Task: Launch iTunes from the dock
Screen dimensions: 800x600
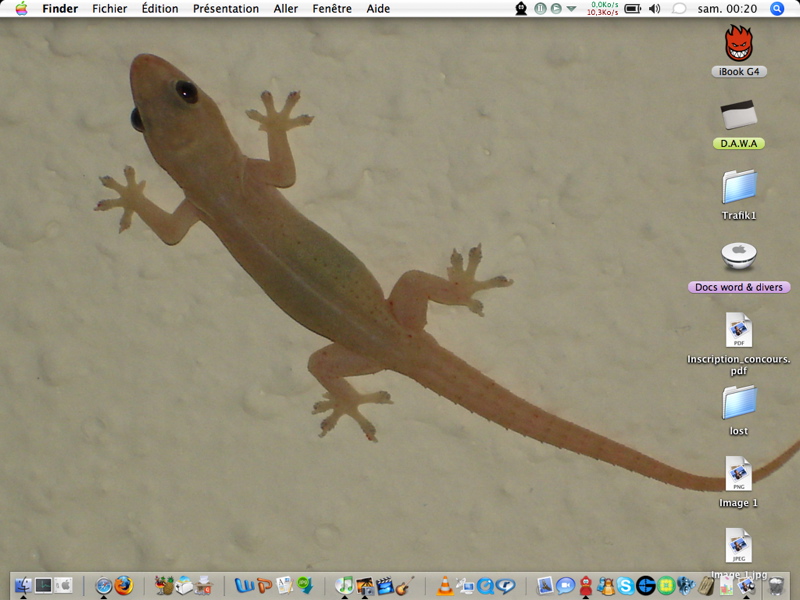Action: [x=344, y=585]
